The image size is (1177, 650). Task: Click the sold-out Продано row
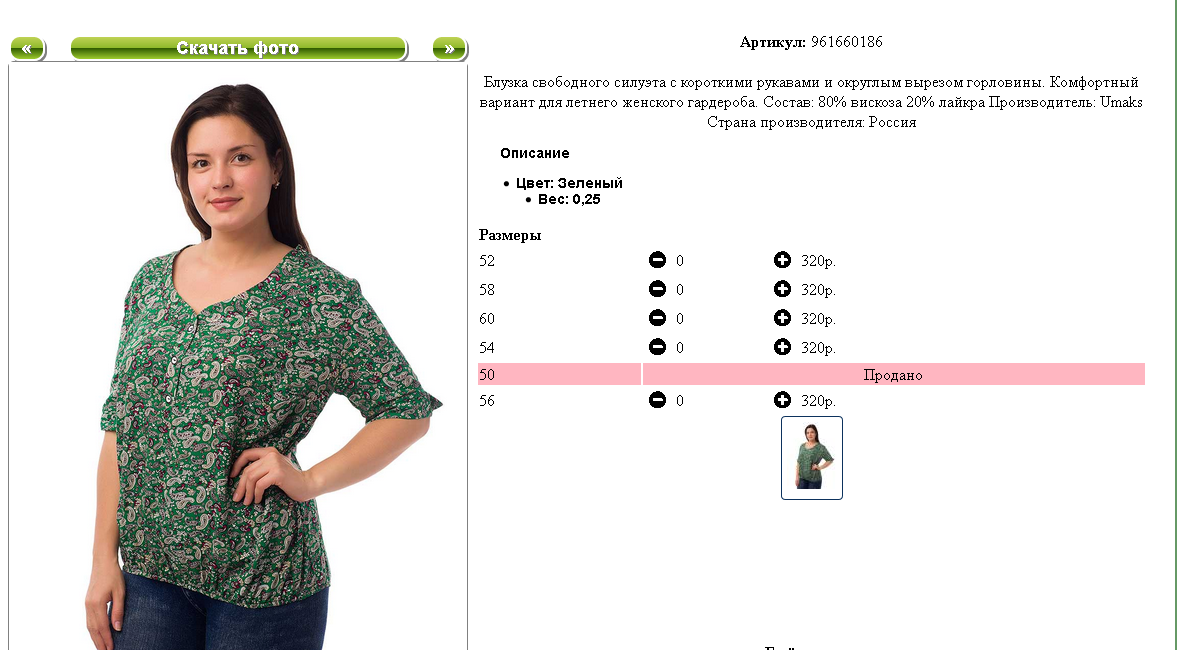(893, 375)
